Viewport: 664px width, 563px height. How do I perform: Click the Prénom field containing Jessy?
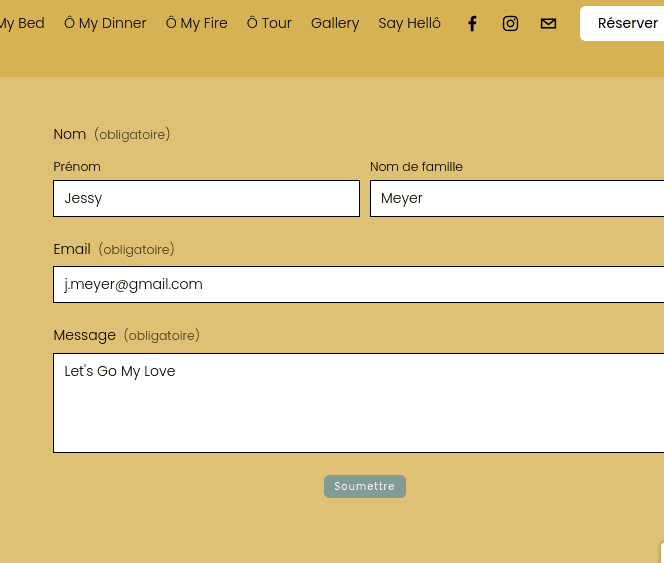tap(206, 198)
